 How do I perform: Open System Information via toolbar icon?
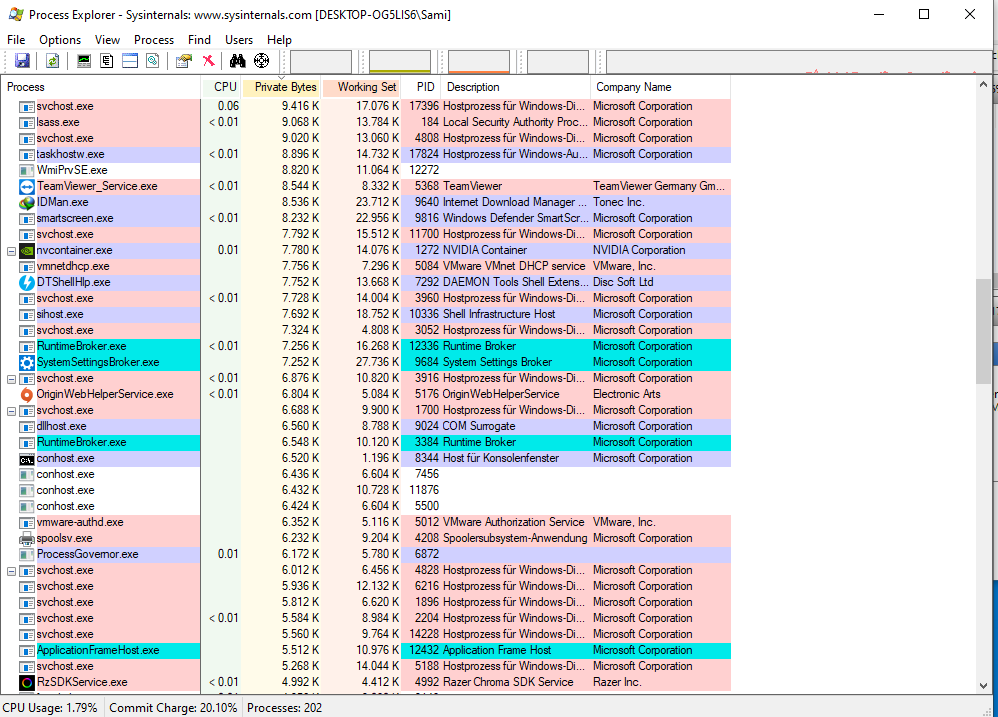(83, 60)
